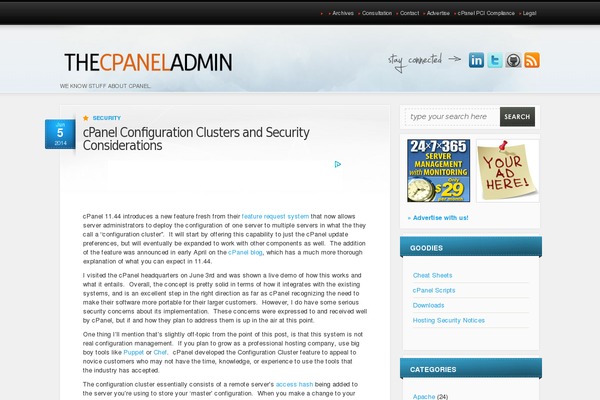600x400 pixels.
Task: Follow the access hash link
Action: point(294,384)
